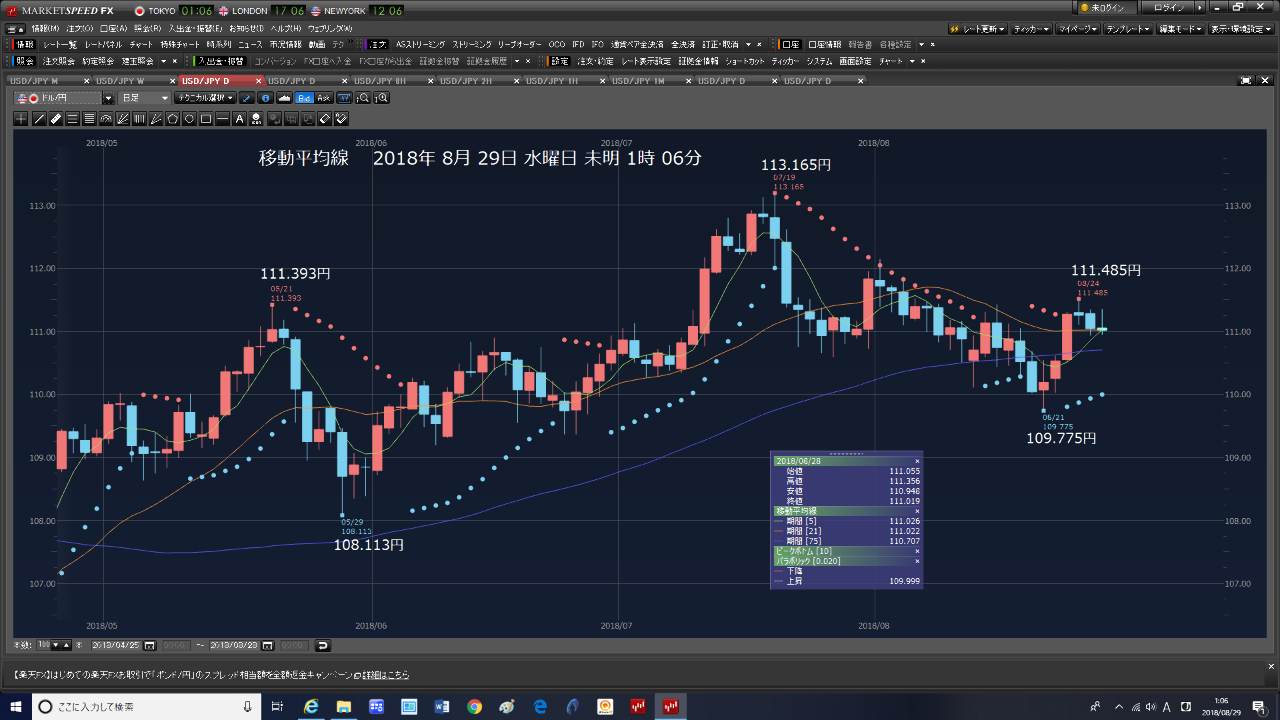Pick the text annotation 'A' tool
1280x720 pixels.
coord(239,119)
